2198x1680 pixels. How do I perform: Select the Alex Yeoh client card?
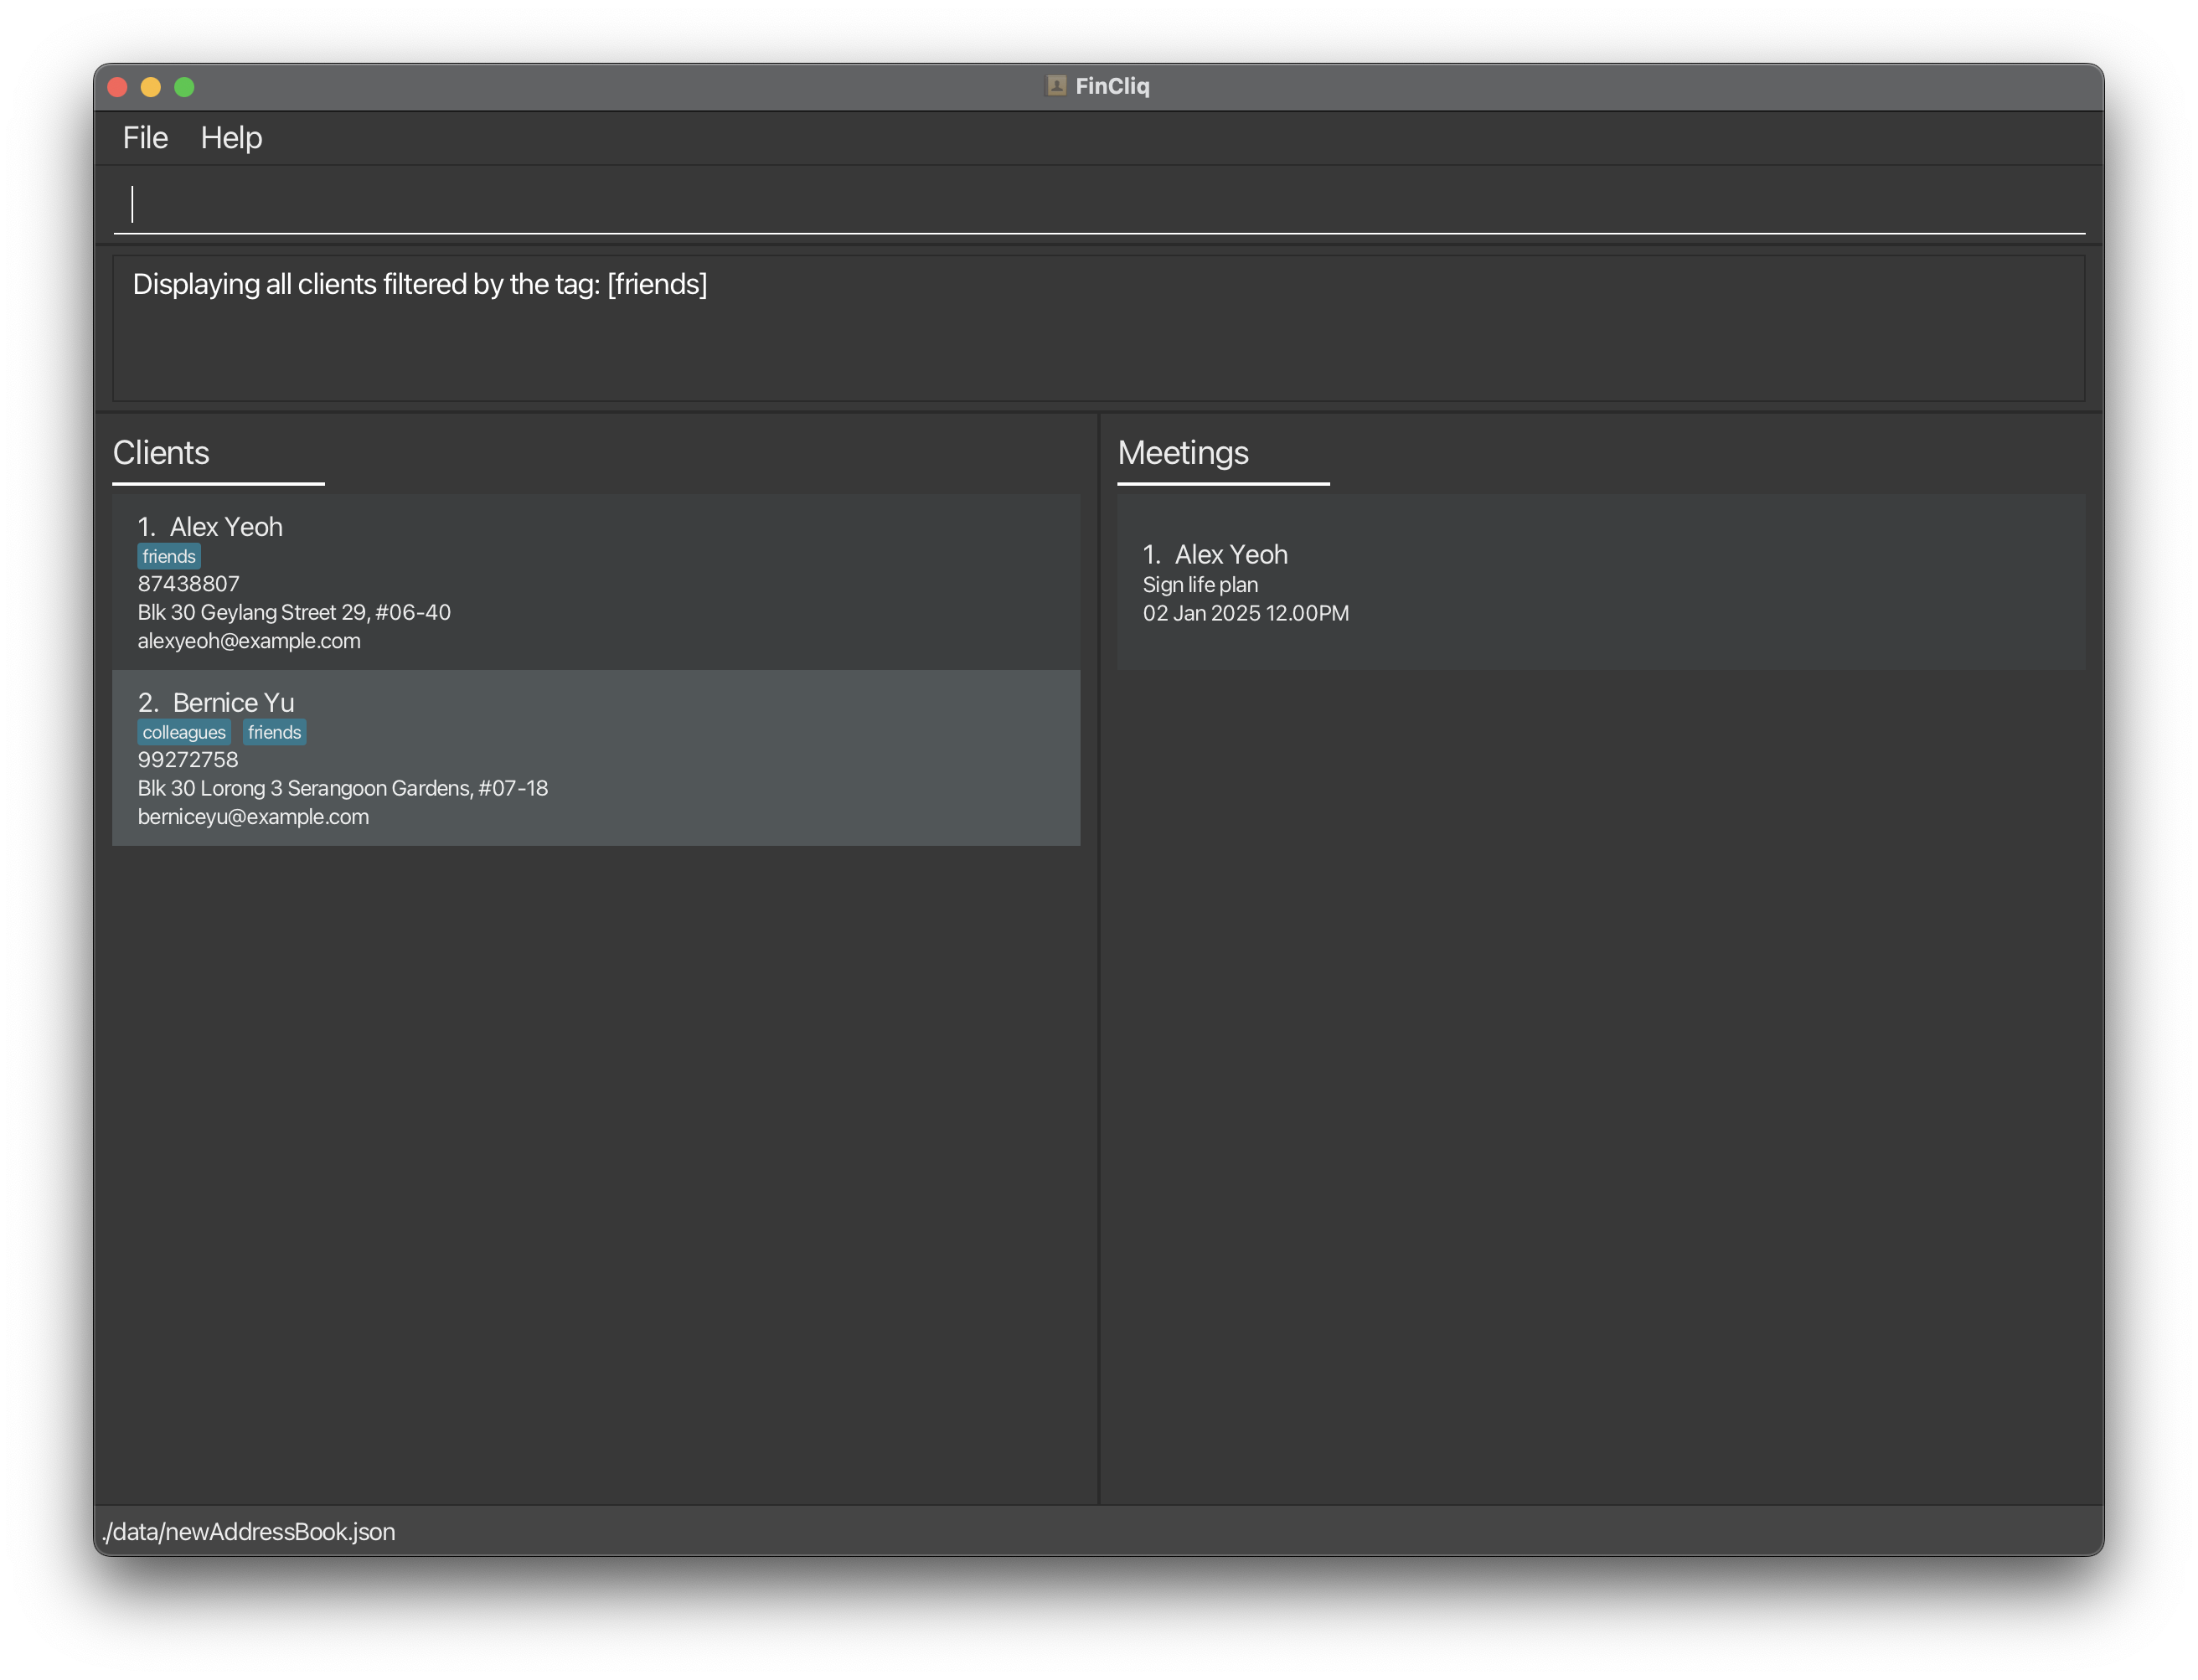pos(596,582)
